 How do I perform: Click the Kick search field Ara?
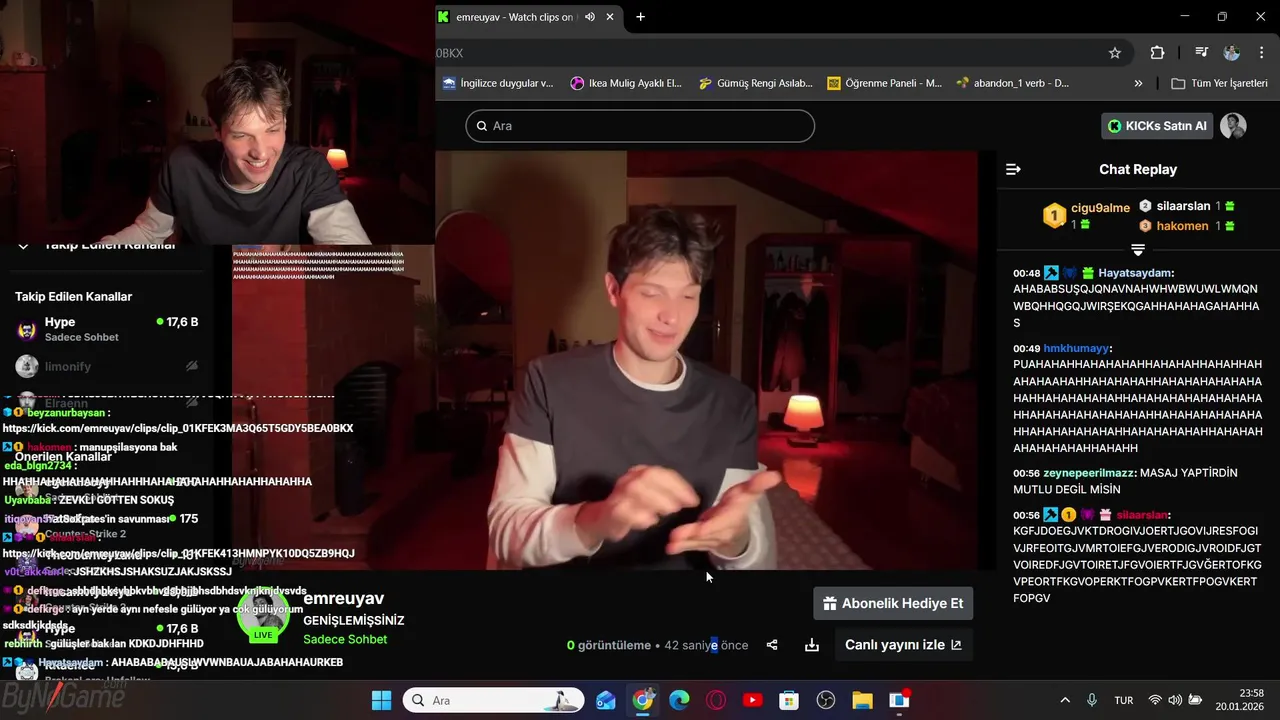(x=640, y=126)
